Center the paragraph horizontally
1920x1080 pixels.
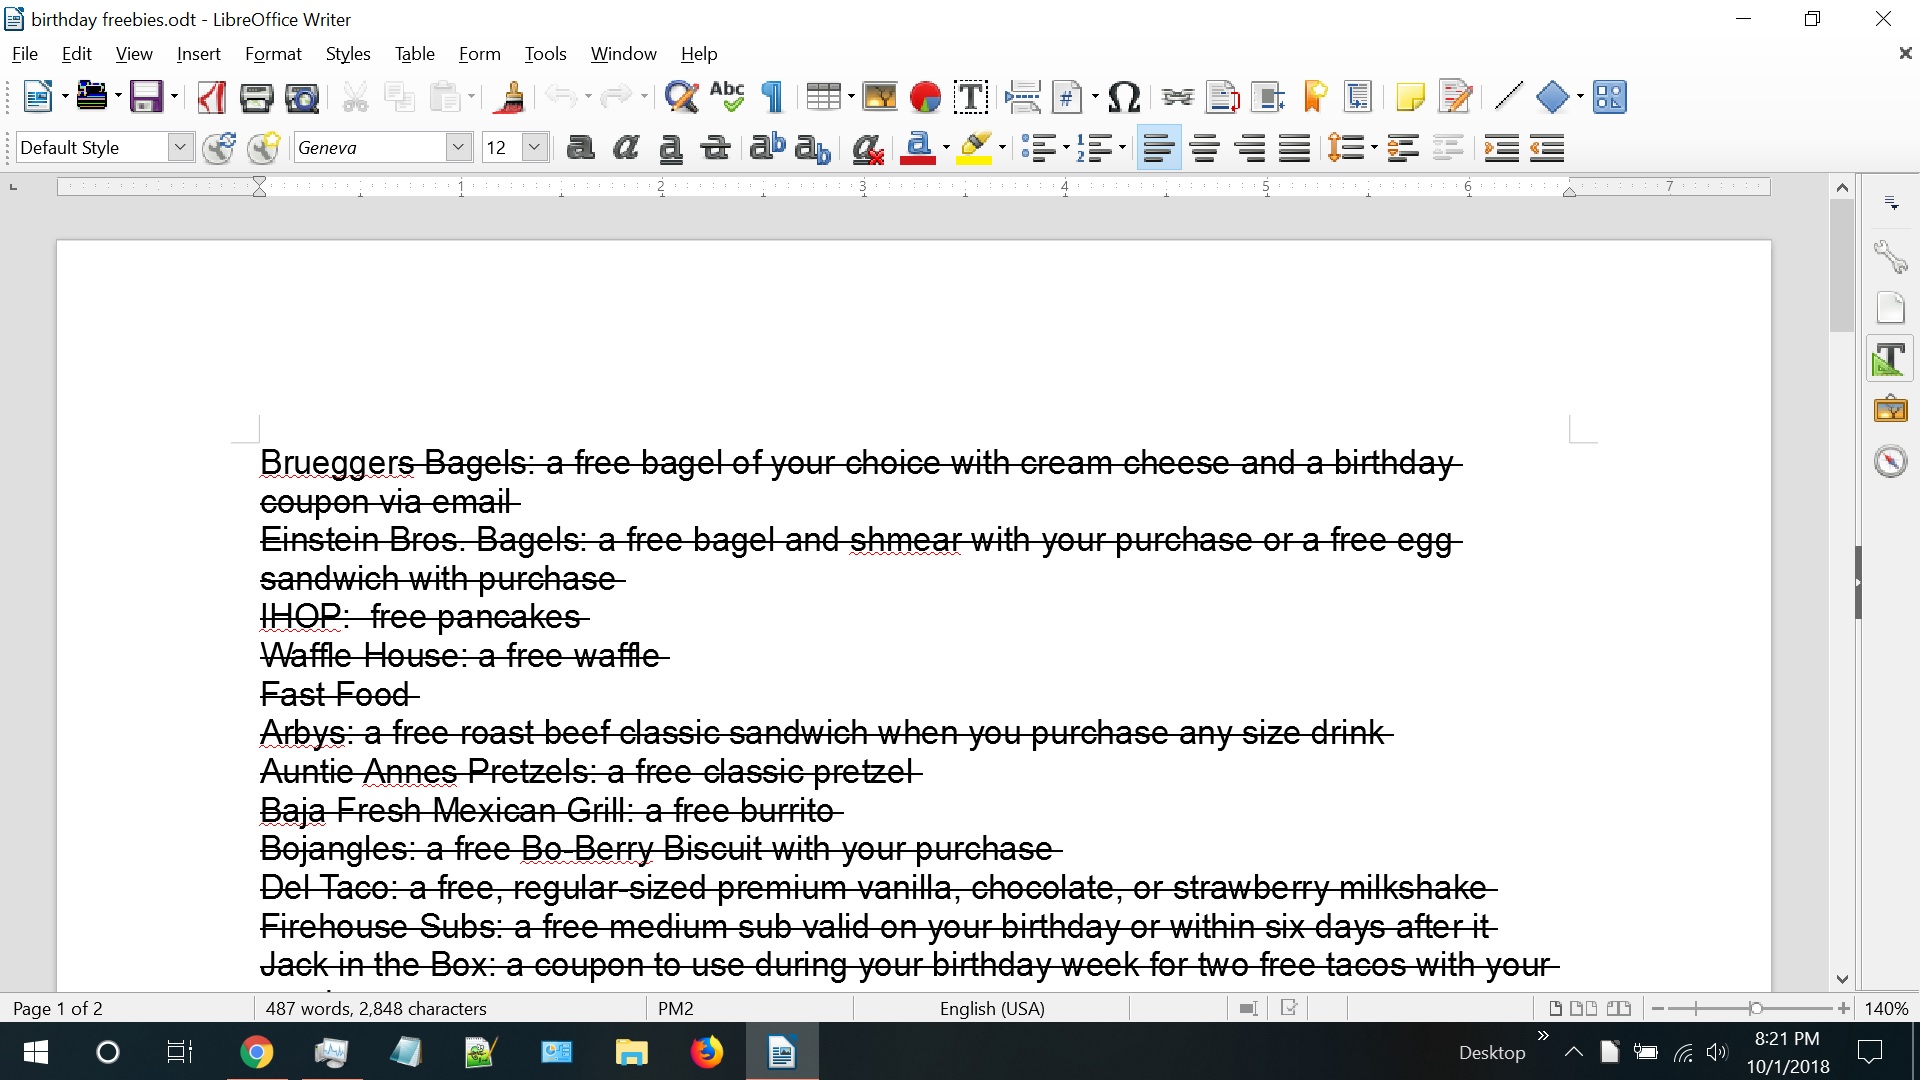[x=1205, y=148]
